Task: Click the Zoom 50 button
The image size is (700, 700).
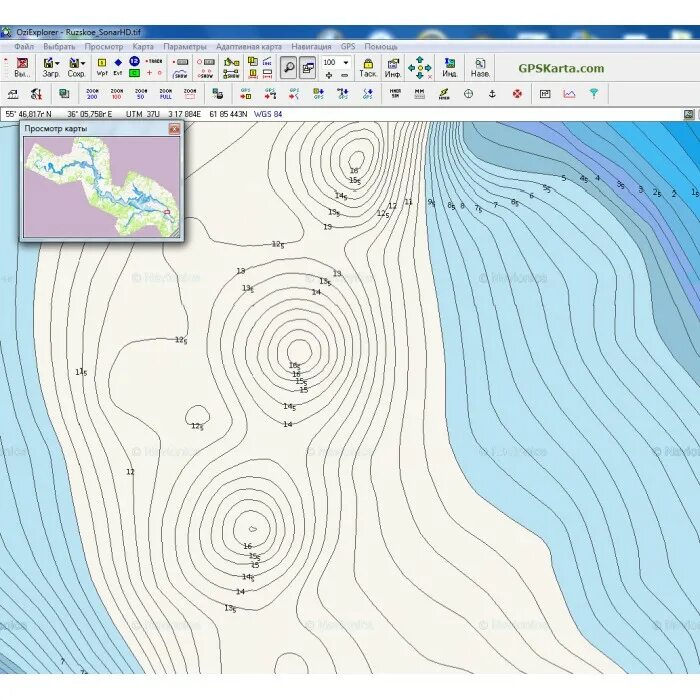Action: point(141,94)
